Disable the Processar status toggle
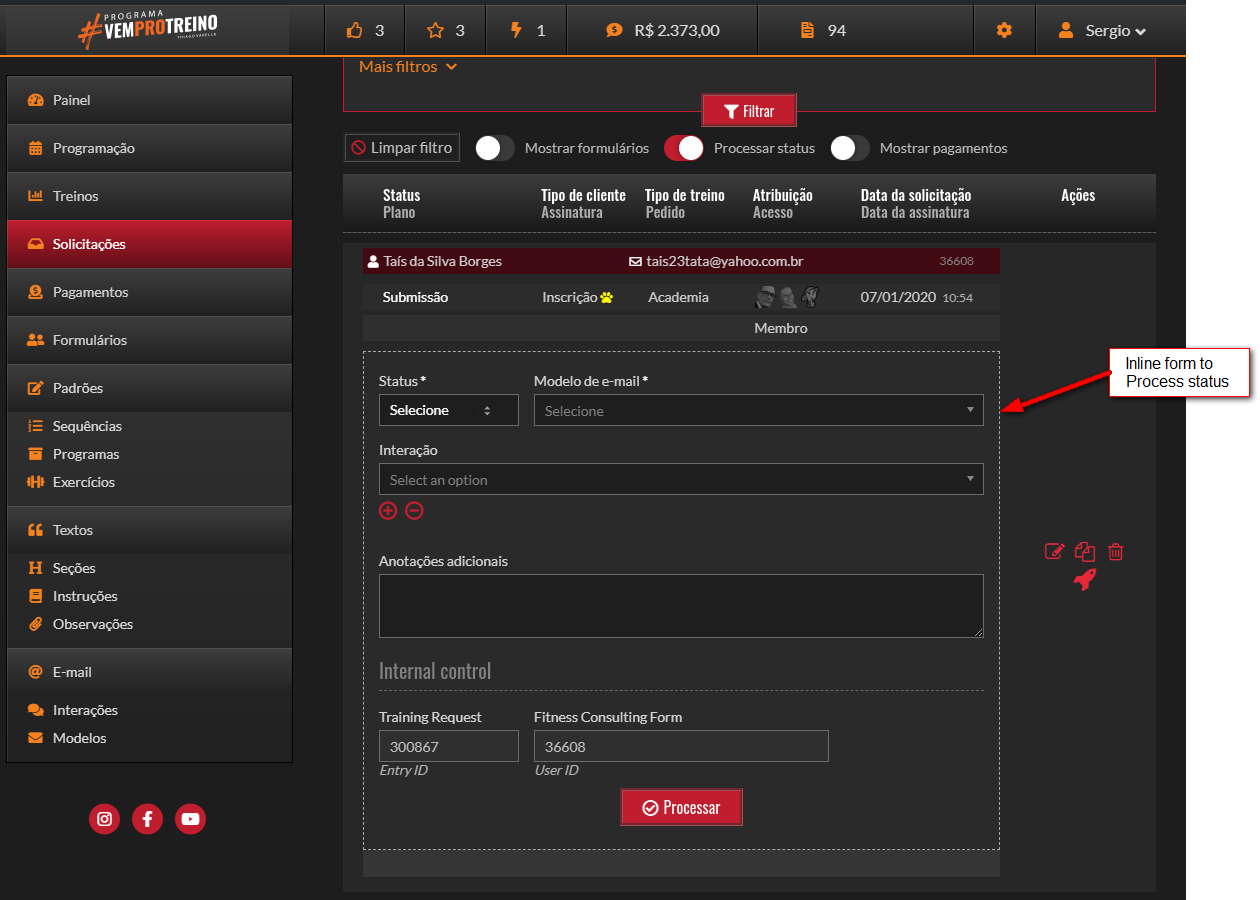 click(x=684, y=148)
